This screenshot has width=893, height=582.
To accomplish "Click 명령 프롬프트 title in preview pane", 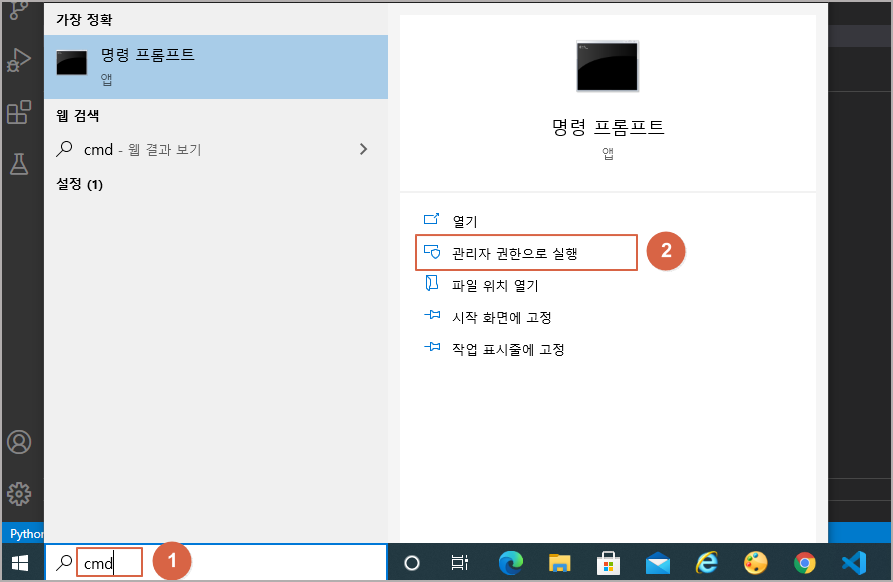I will tap(608, 126).
